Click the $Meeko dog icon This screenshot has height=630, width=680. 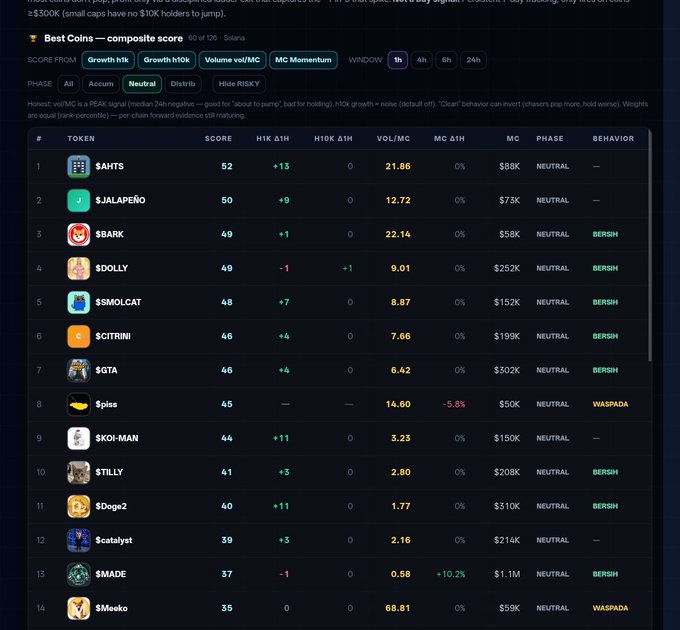(78, 608)
